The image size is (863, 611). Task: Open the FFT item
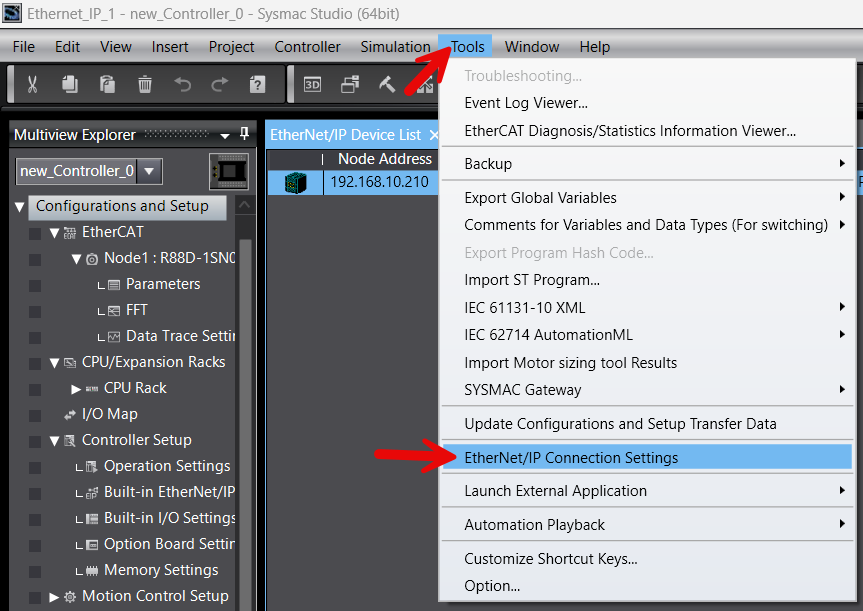pyautogui.click(x=136, y=310)
